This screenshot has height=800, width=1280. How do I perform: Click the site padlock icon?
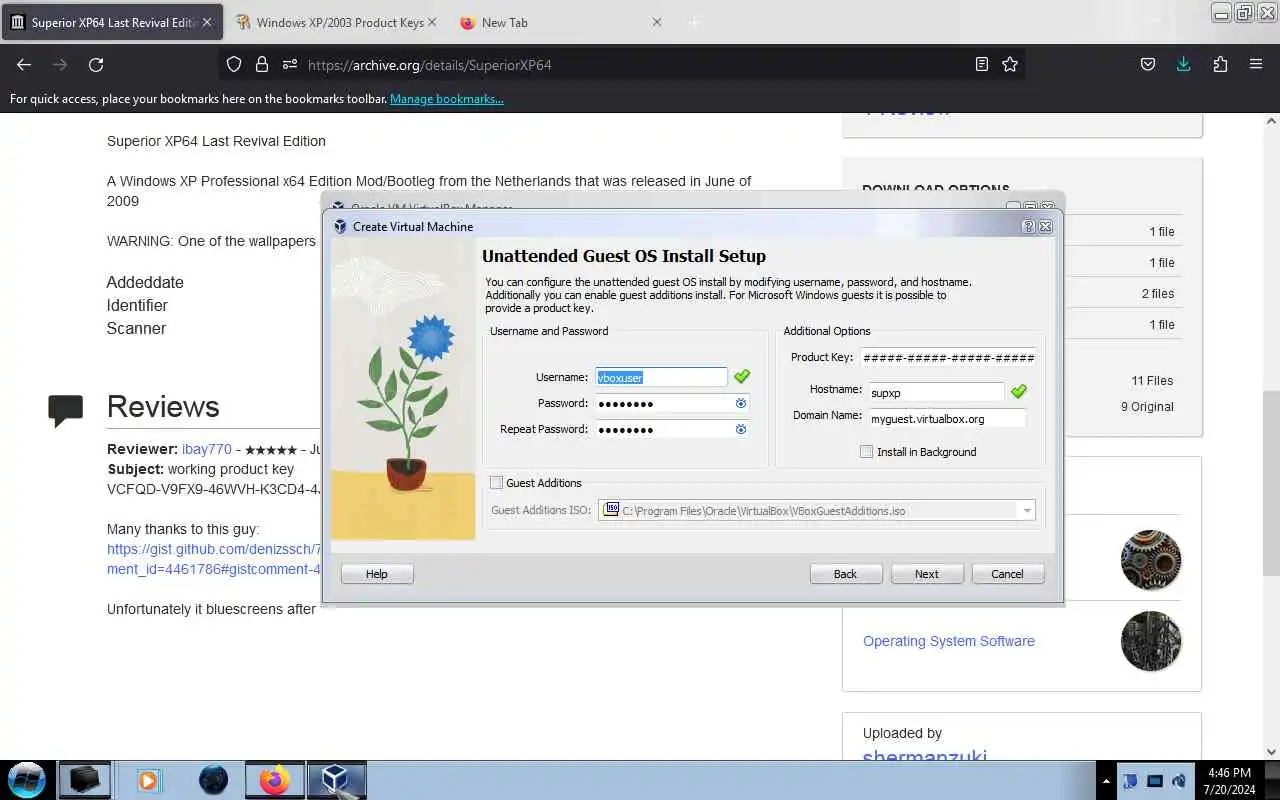pos(262,64)
